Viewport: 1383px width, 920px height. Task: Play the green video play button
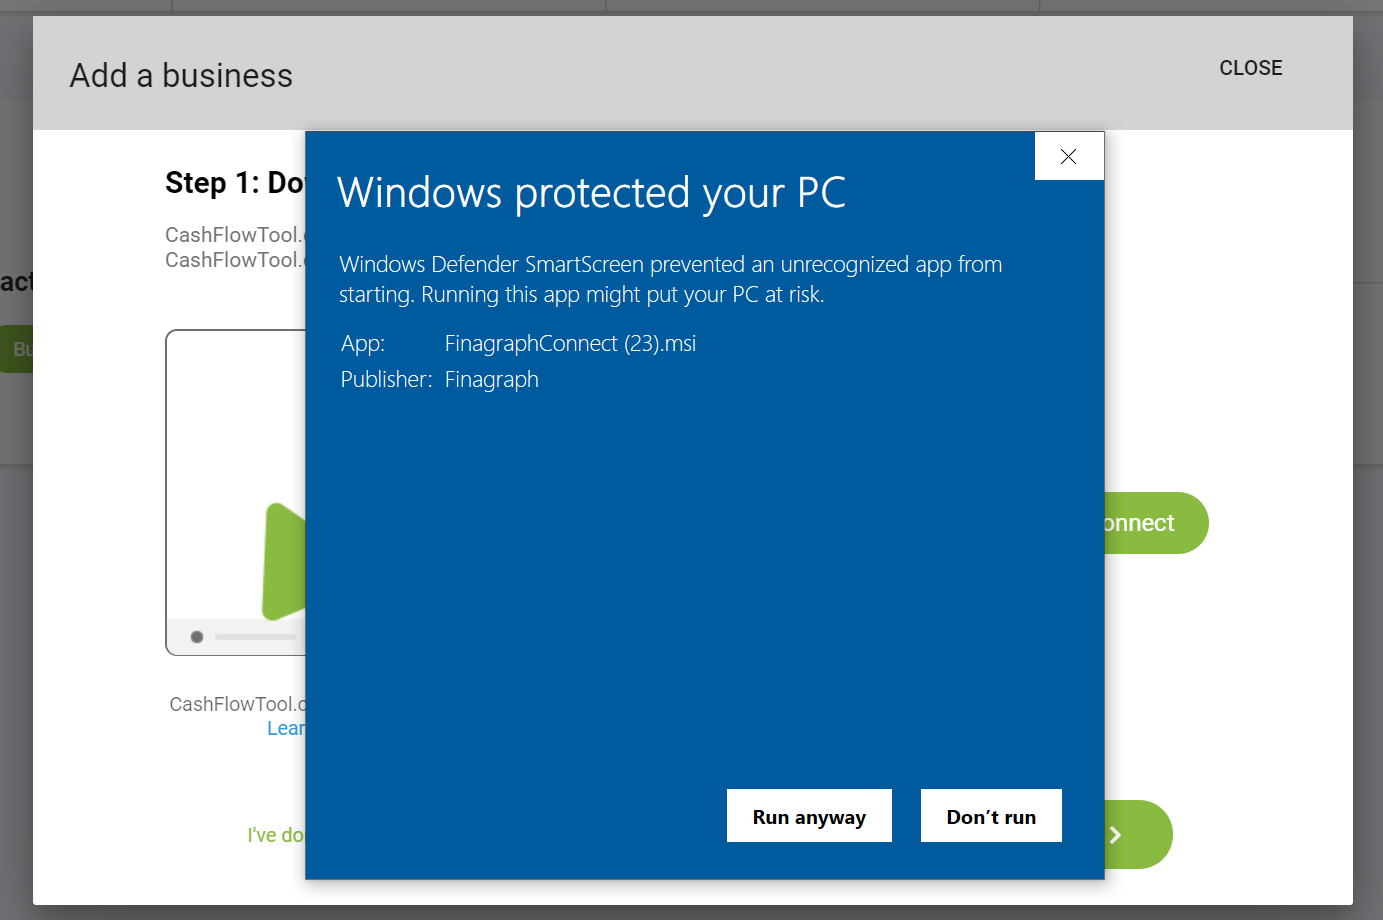(284, 562)
